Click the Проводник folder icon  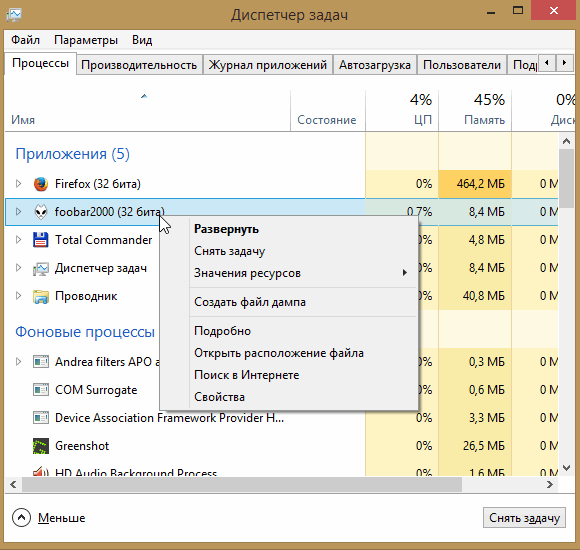pos(41,296)
